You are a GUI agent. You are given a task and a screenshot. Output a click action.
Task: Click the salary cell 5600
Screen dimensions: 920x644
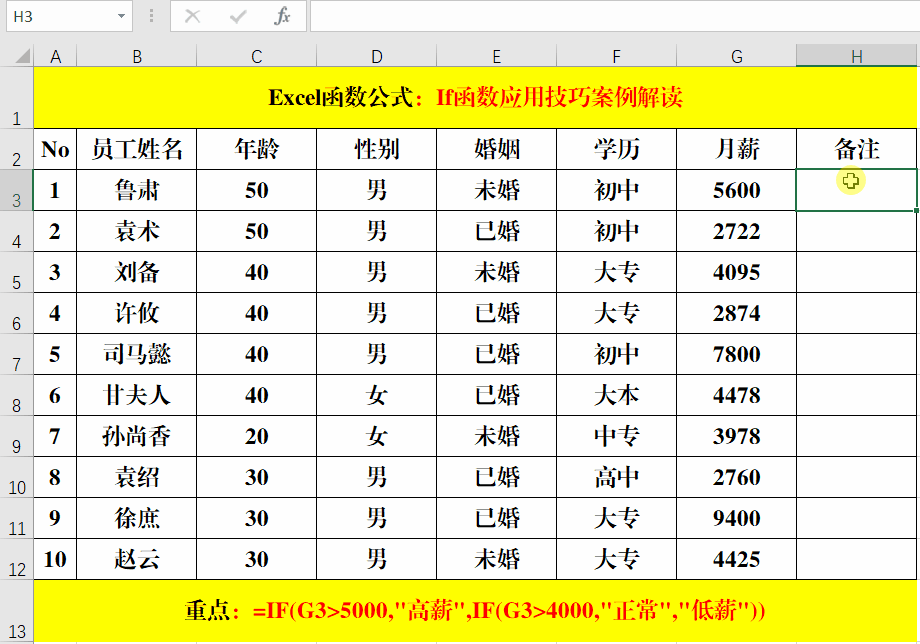coord(736,190)
